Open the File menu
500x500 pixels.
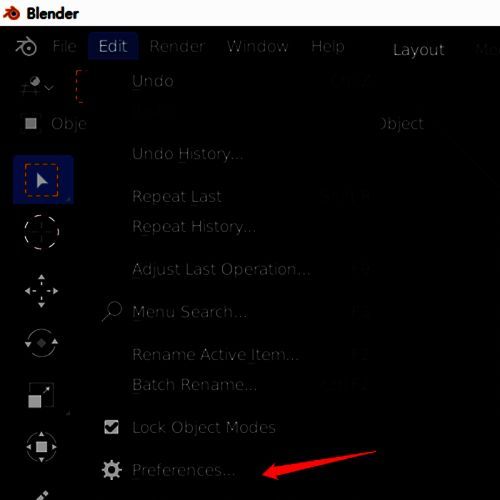click(65, 46)
